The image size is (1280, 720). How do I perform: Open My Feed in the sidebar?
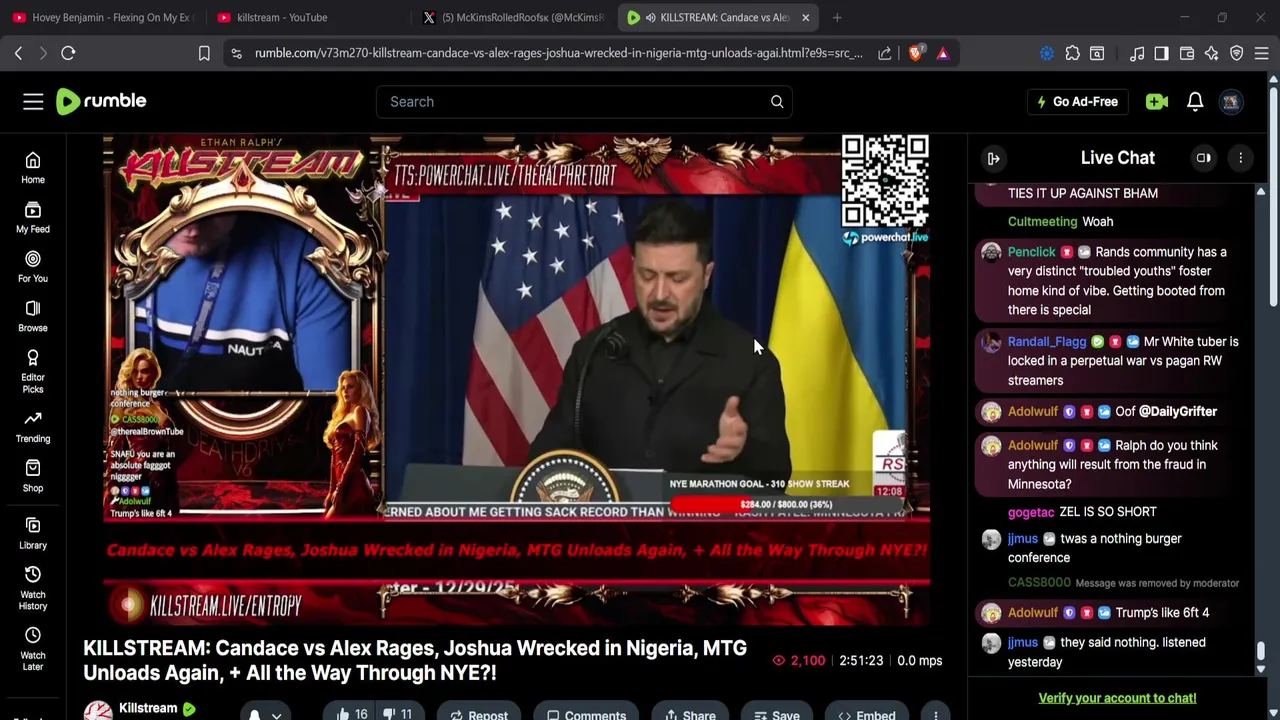pyautogui.click(x=33, y=217)
